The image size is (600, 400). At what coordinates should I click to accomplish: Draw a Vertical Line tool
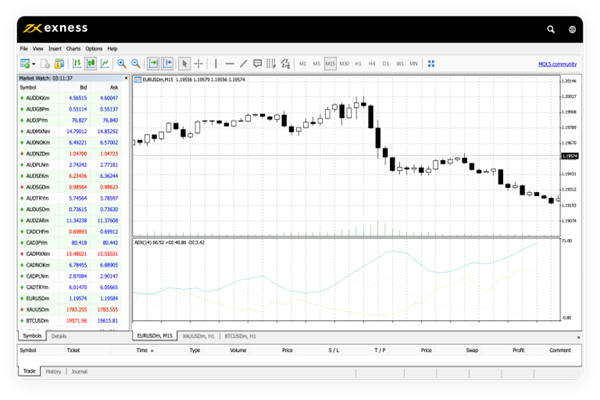(x=216, y=64)
